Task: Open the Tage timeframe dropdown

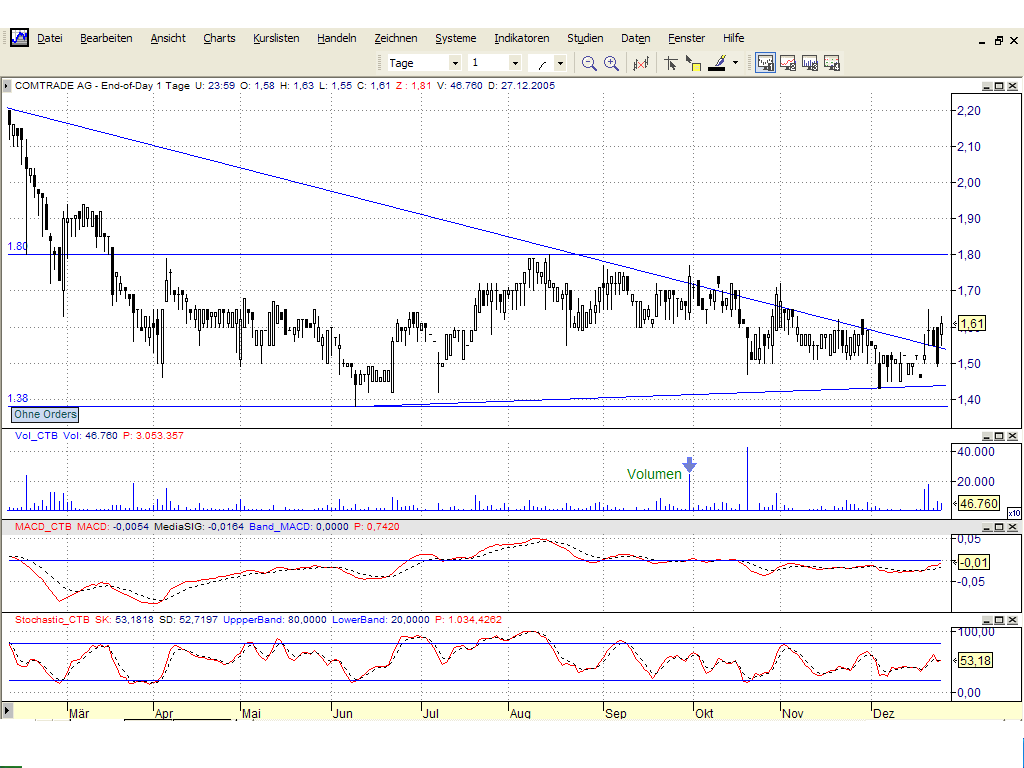Action: pyautogui.click(x=455, y=62)
